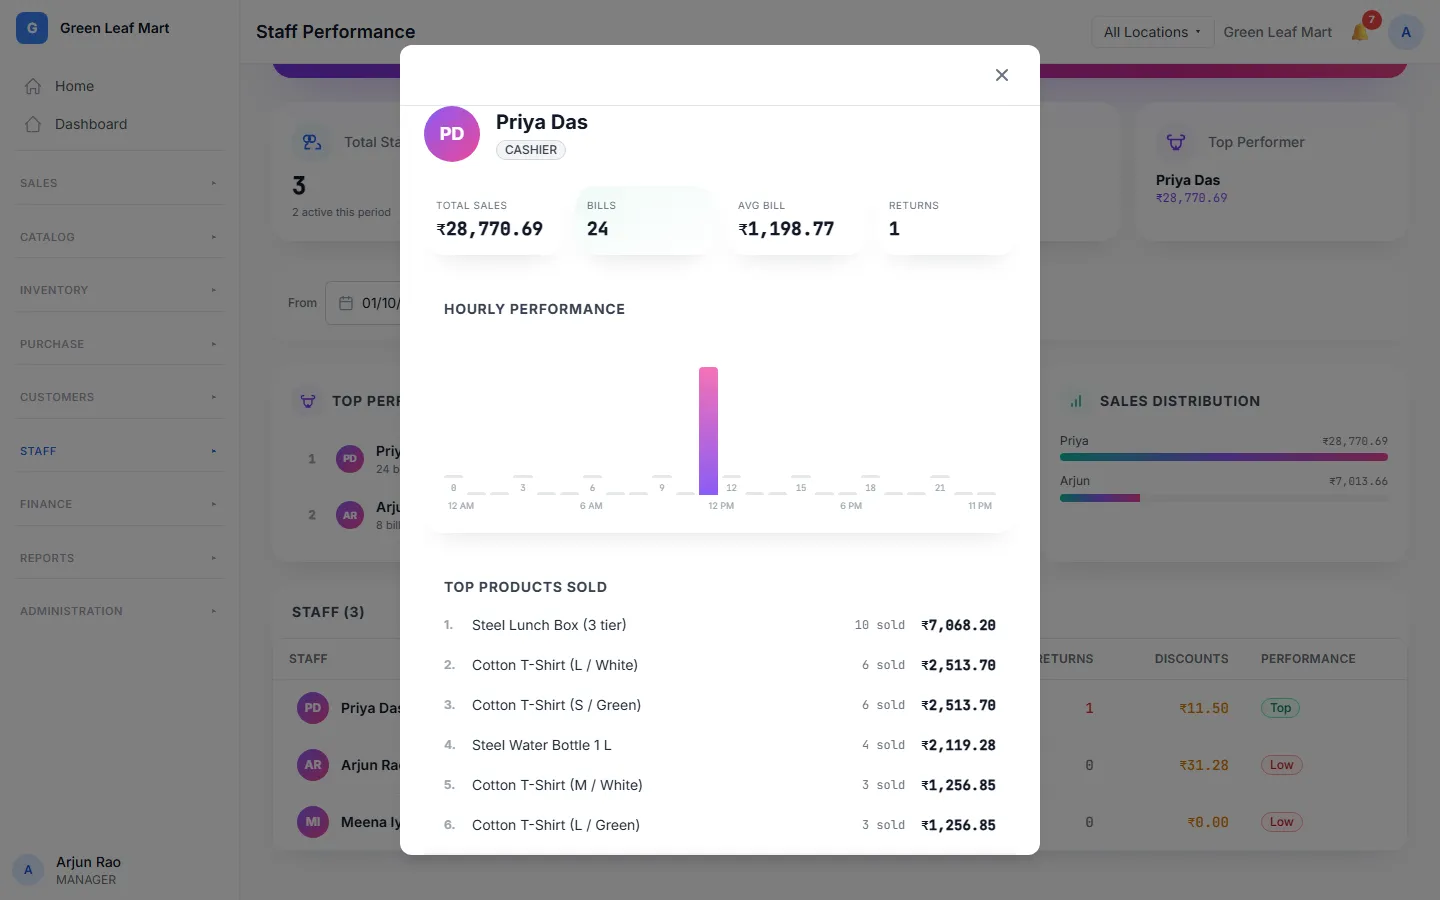The width and height of the screenshot is (1440, 900).
Task: Click Arjun Rao's AR avatar in staff table
Action: click(x=313, y=765)
